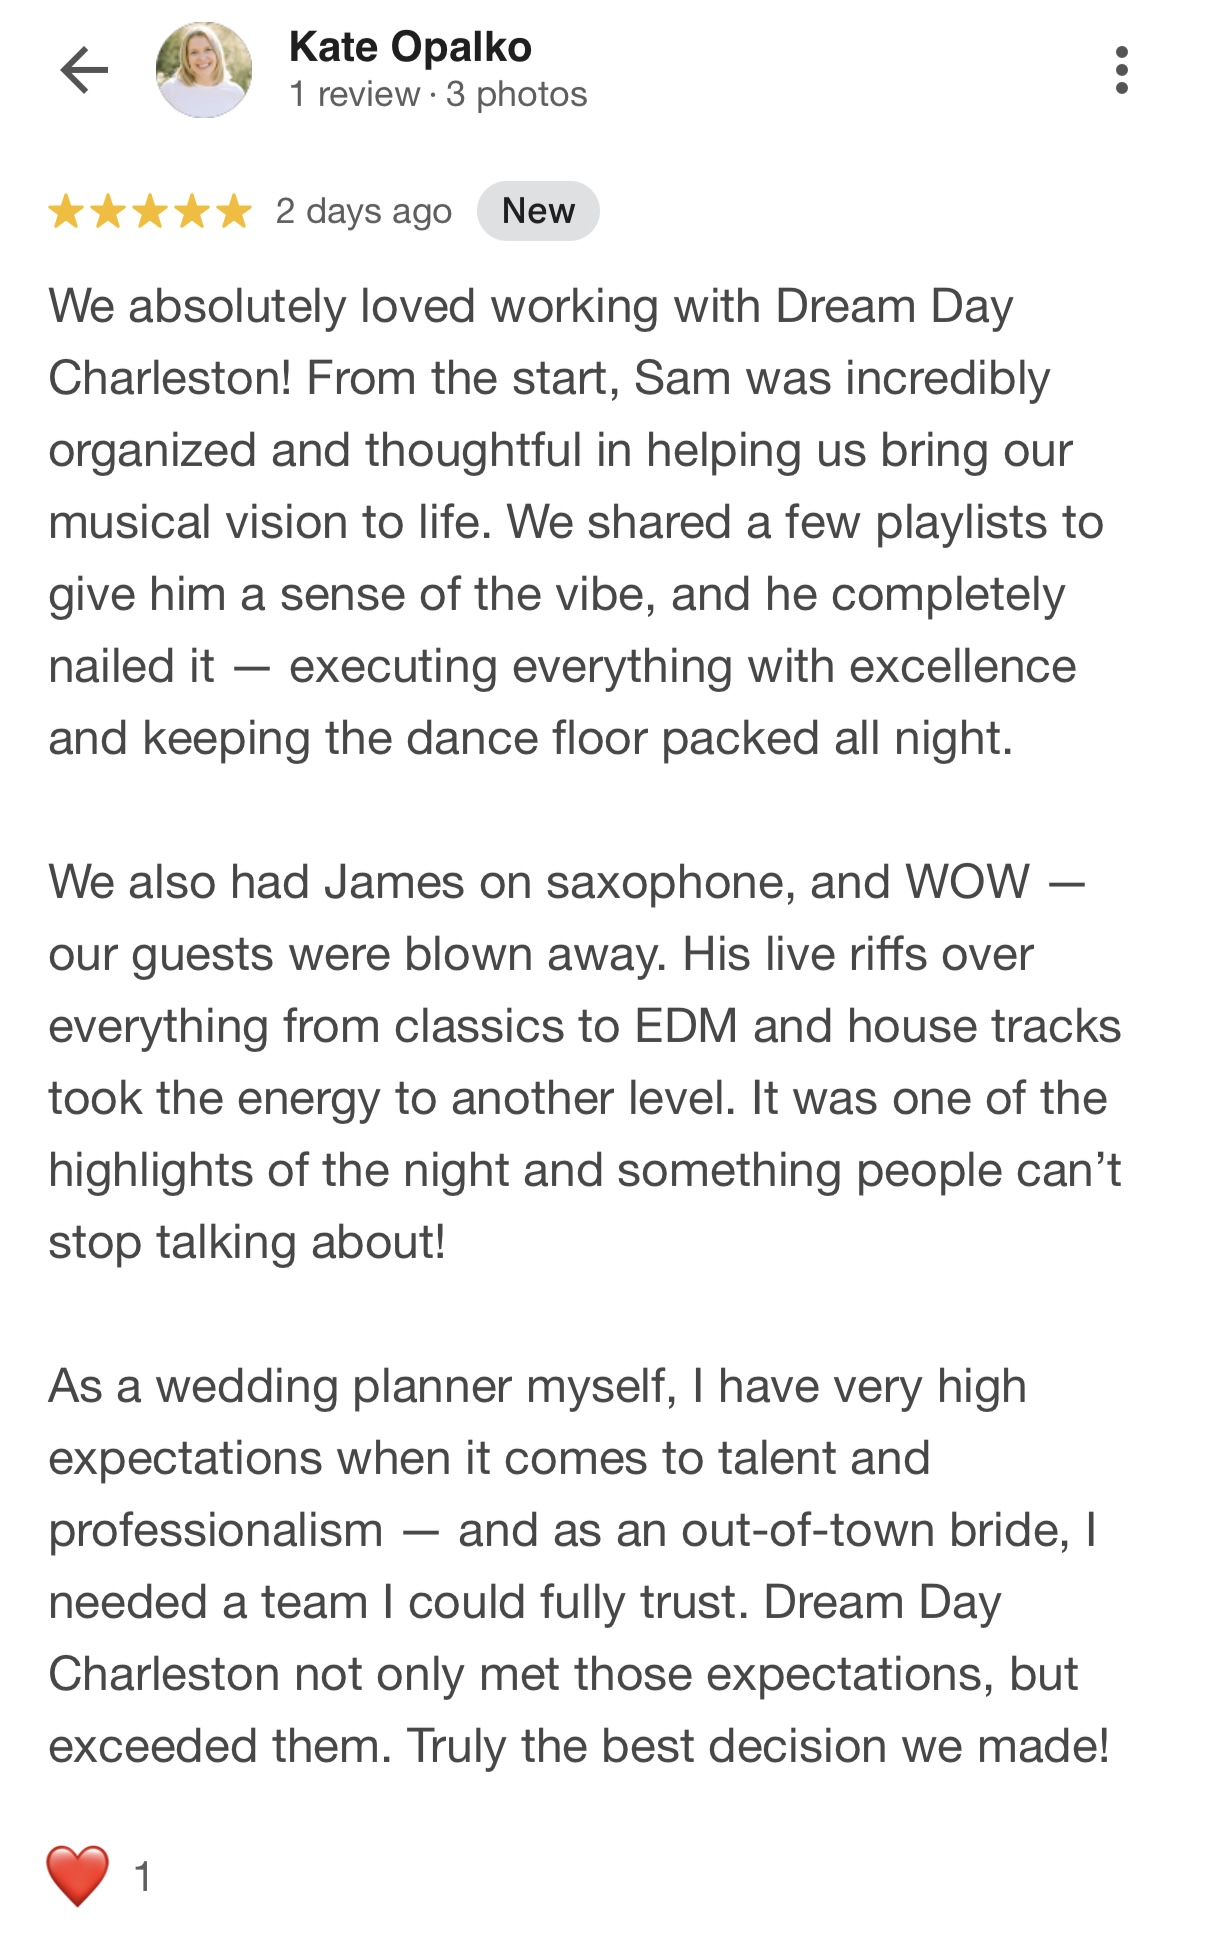Image resolution: width=1206 pixels, height=1938 pixels.
Task: Click the fifth gold rating star
Action: 234,212
